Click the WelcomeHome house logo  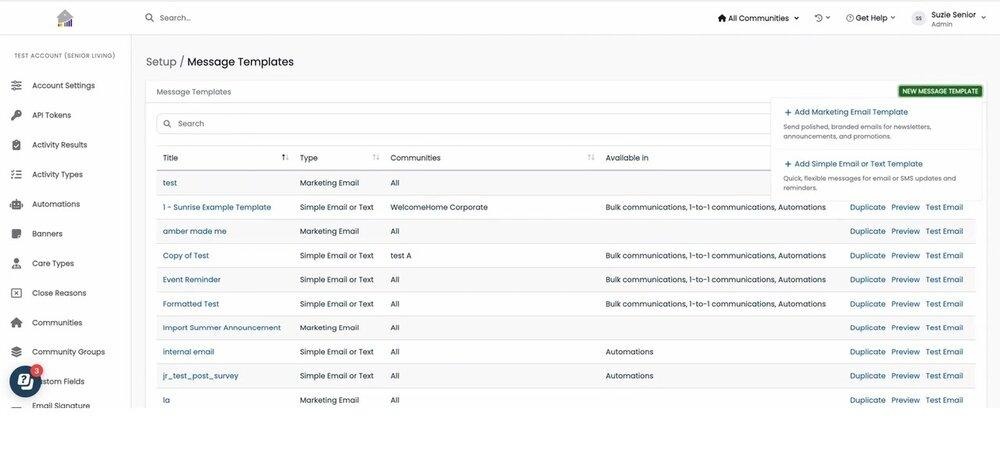coord(64,18)
